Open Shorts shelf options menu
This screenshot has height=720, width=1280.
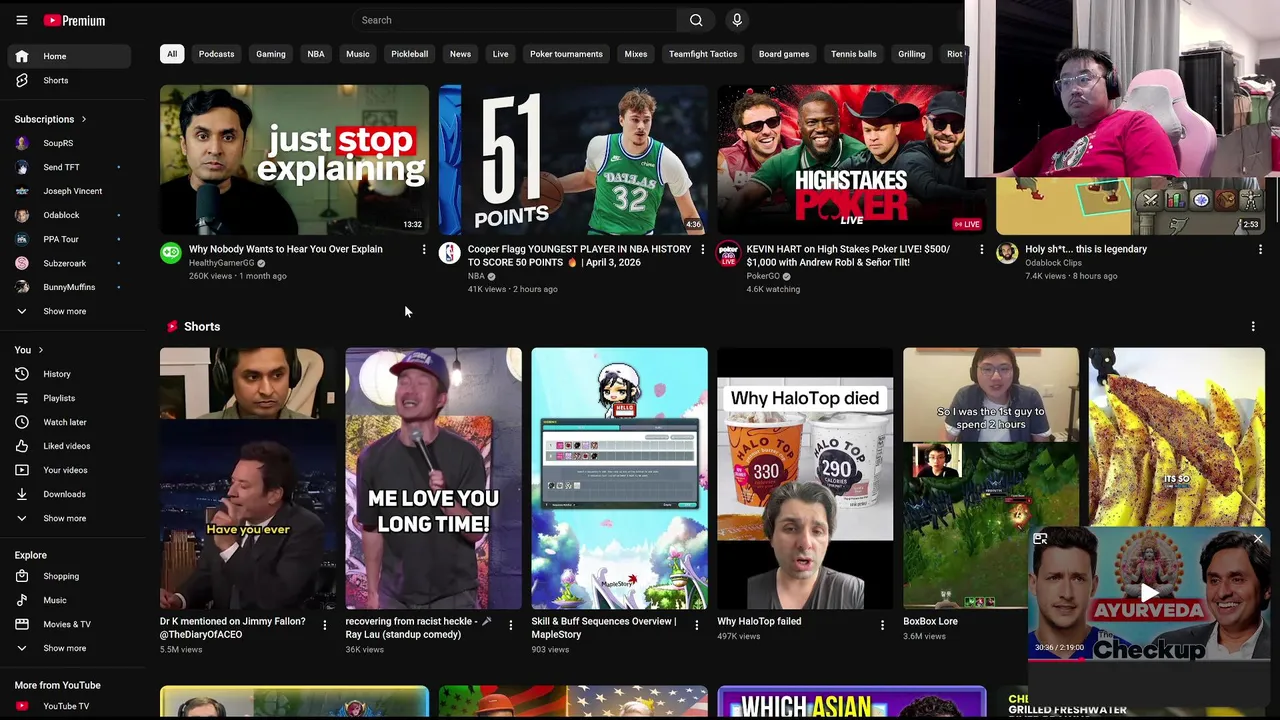click(x=1253, y=326)
